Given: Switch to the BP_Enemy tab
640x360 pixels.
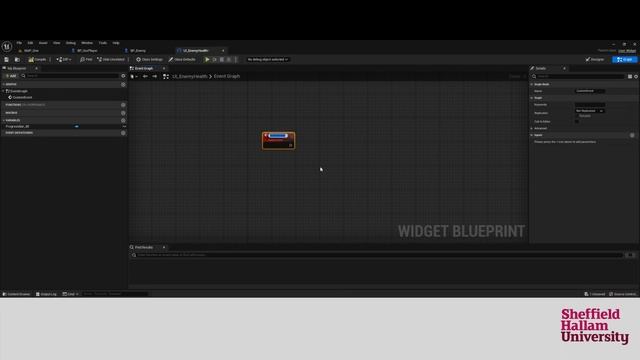Looking at the screenshot, I should [138, 51].
